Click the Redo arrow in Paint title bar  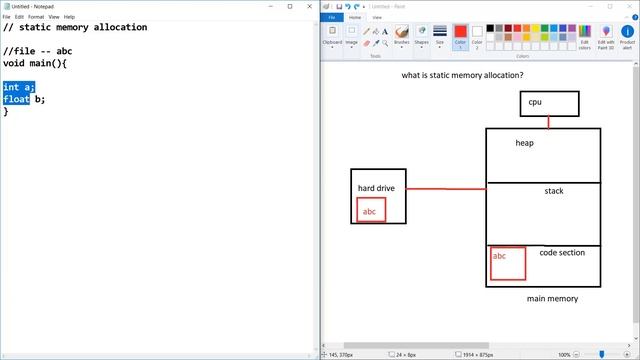pyautogui.click(x=357, y=7)
